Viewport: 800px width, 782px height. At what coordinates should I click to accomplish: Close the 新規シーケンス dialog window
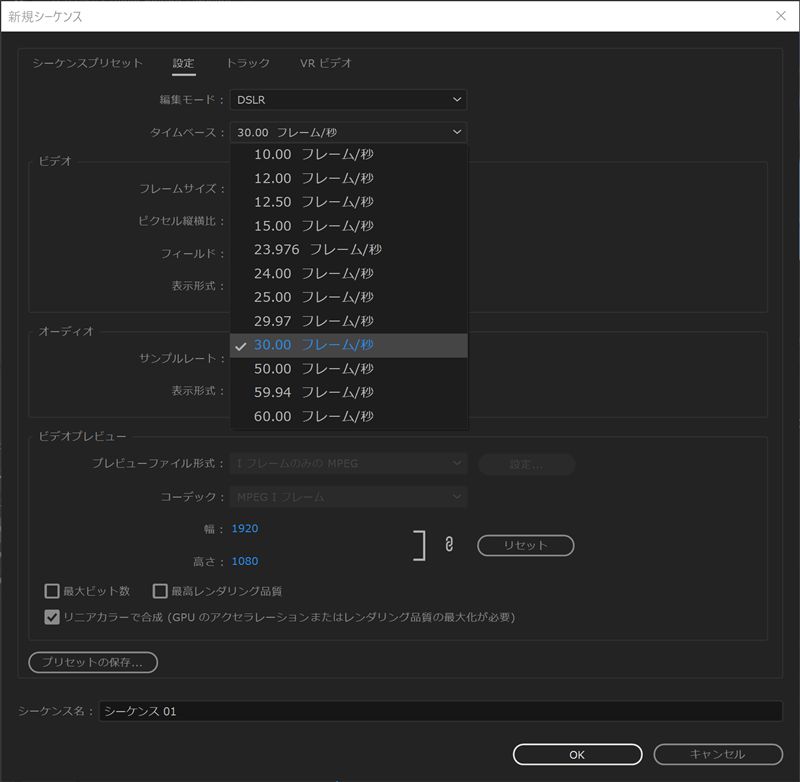point(780,16)
